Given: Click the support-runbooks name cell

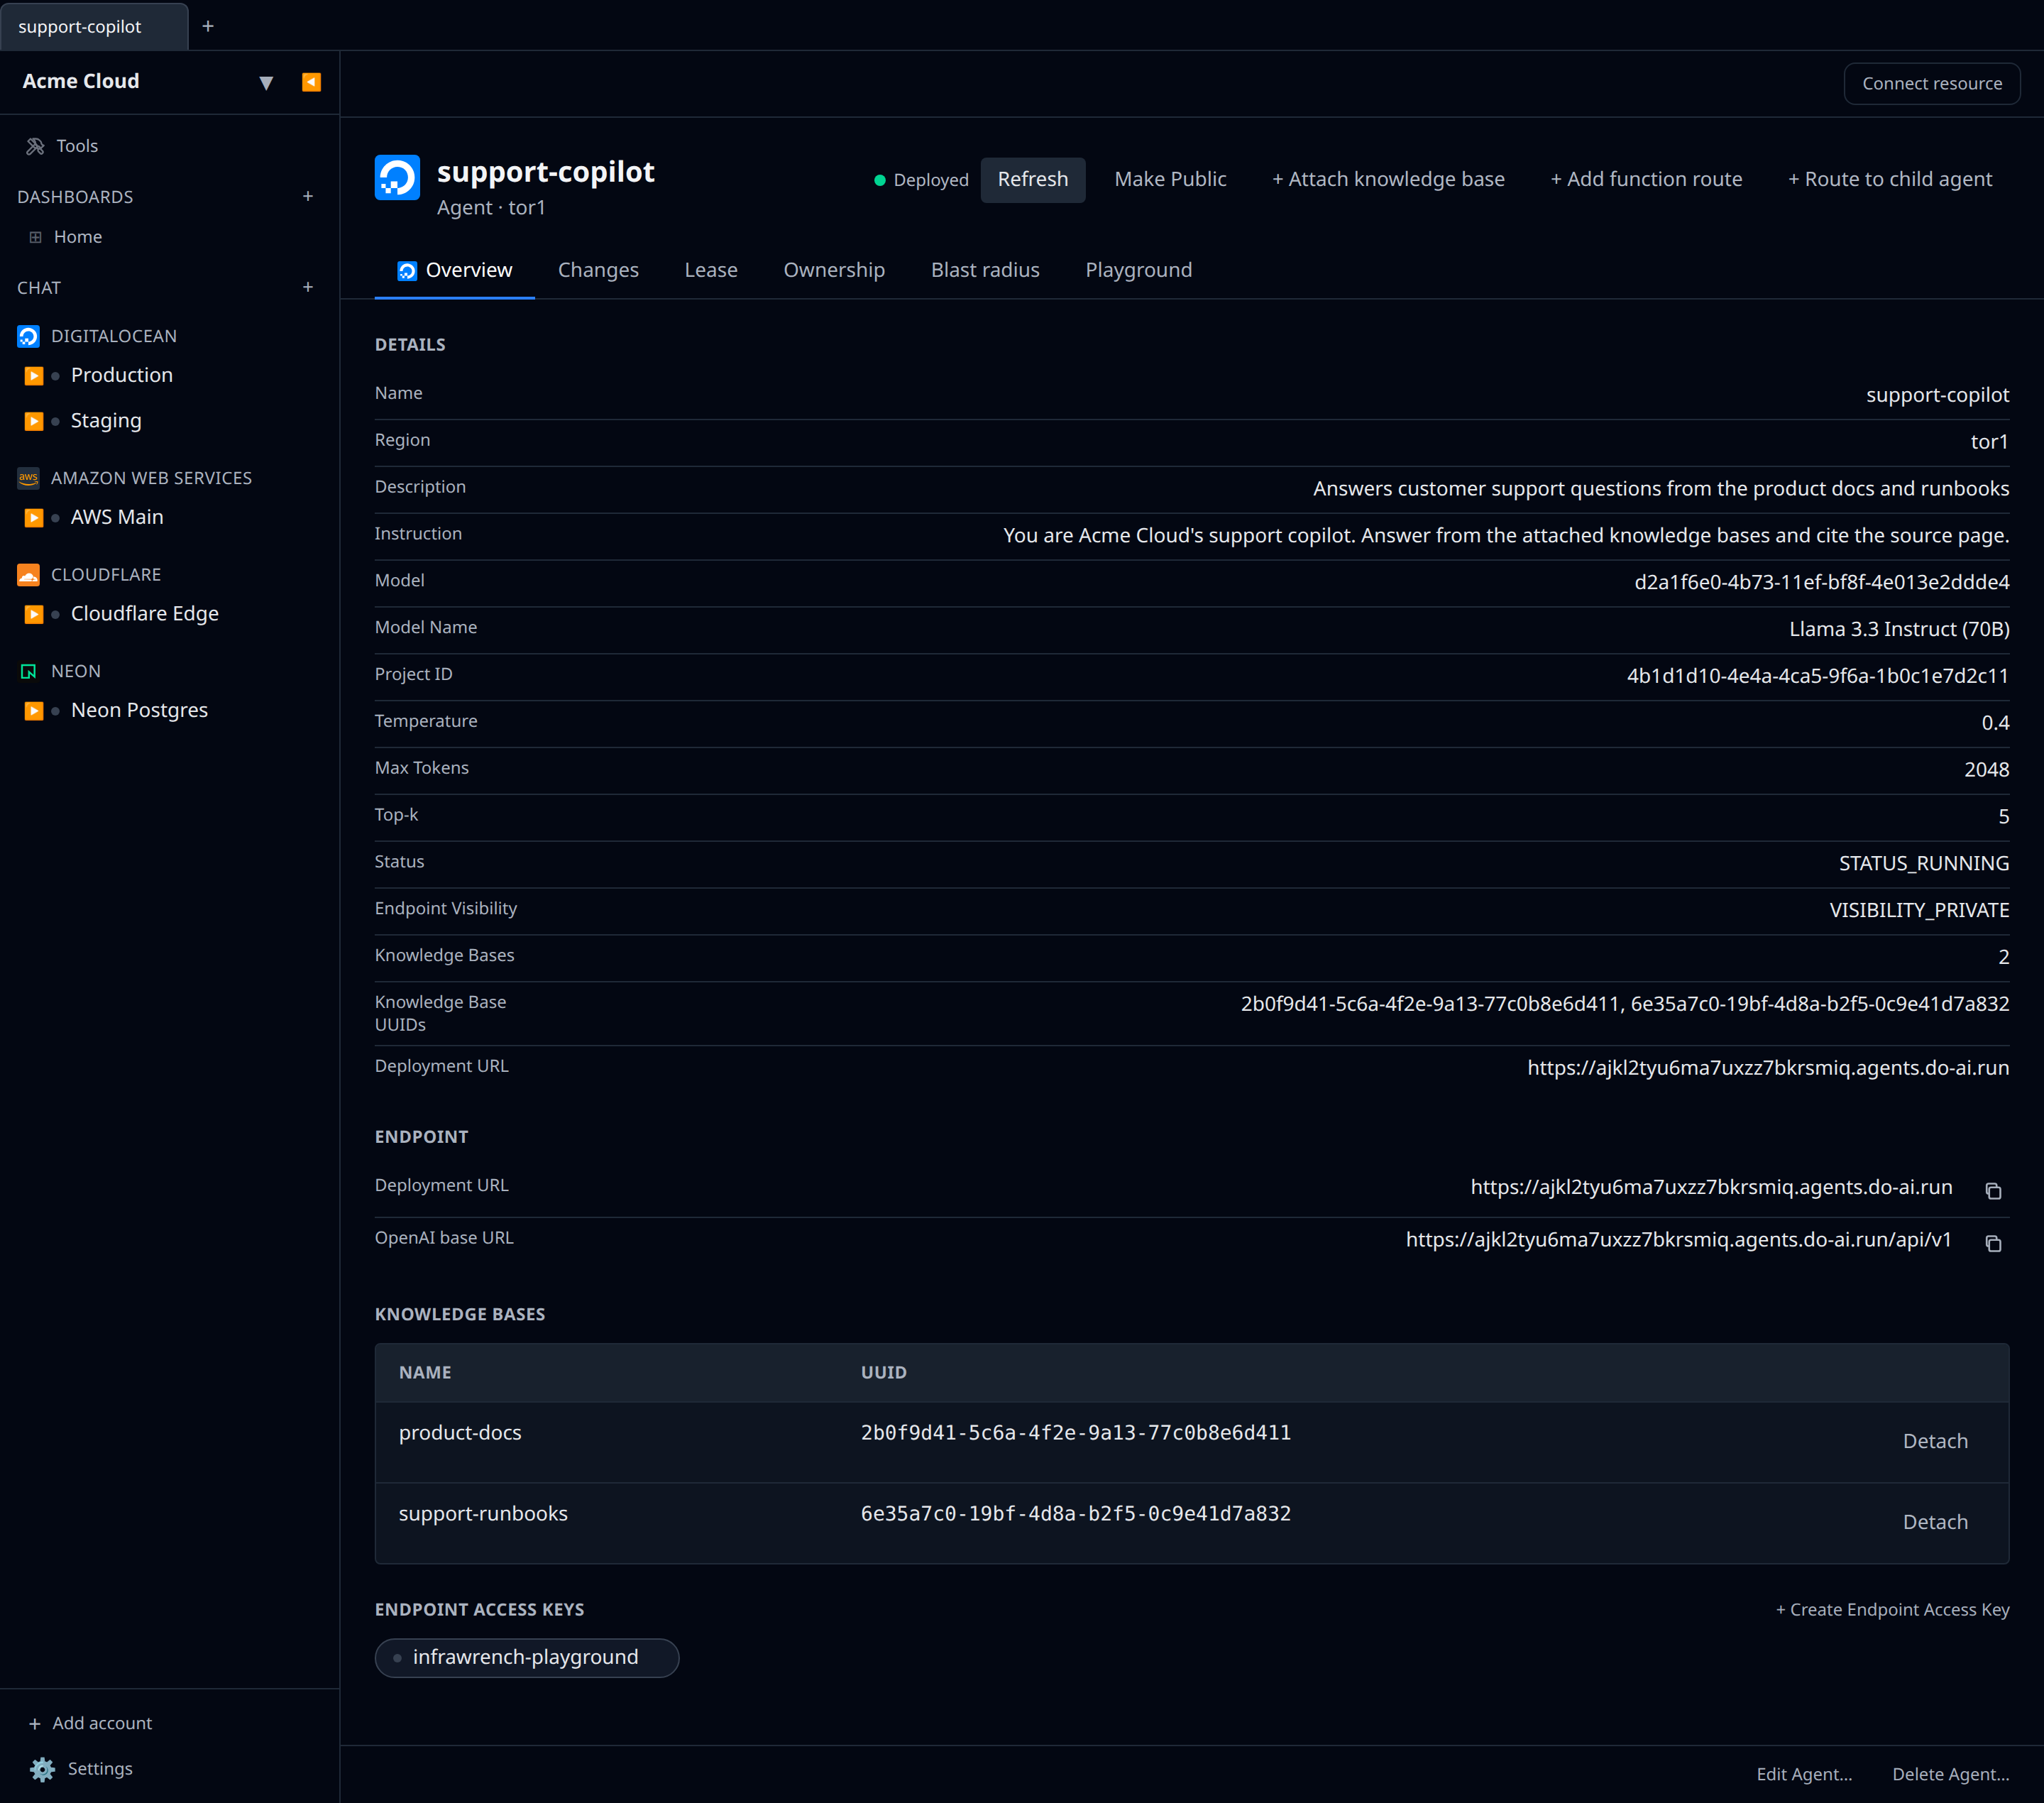Looking at the screenshot, I should click(x=483, y=1514).
